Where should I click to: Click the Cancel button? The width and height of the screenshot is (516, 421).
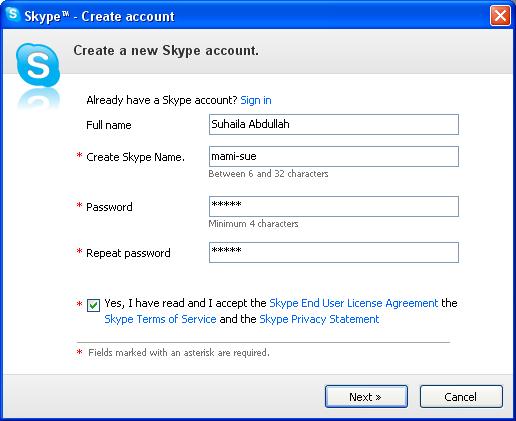[x=461, y=396]
